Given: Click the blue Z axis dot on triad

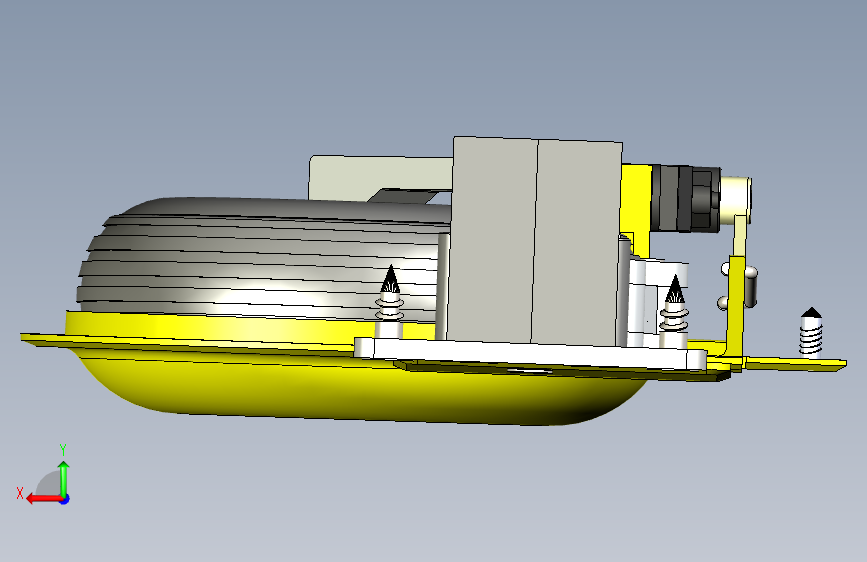Looking at the screenshot, I should pos(65,499).
